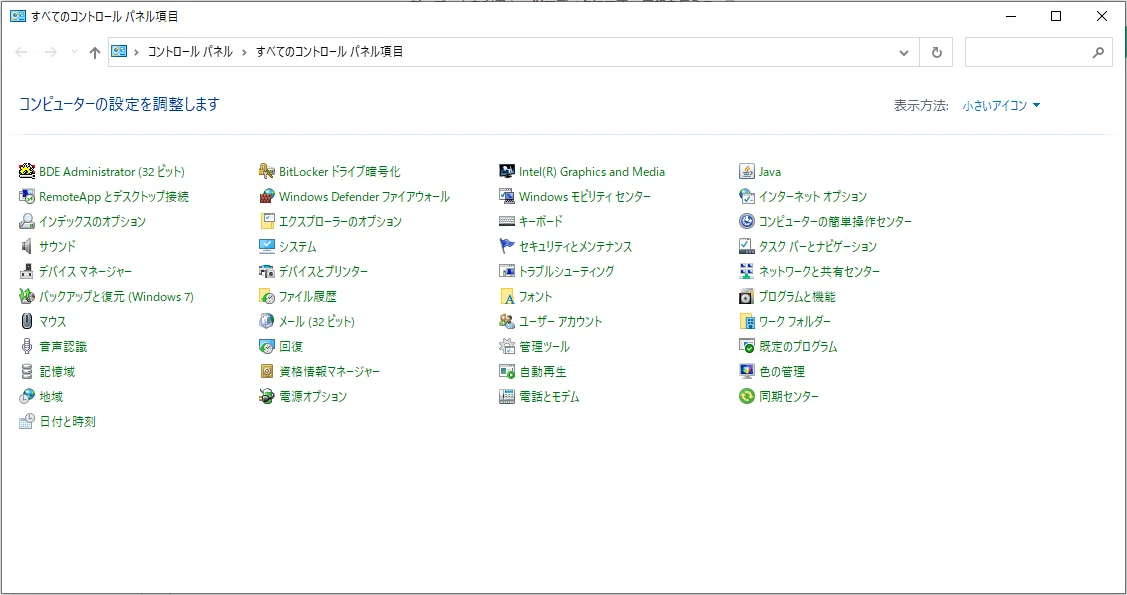Viewport: 1127px width, 595px height.
Task: Launch the Java control panel icon
Action: (x=747, y=171)
